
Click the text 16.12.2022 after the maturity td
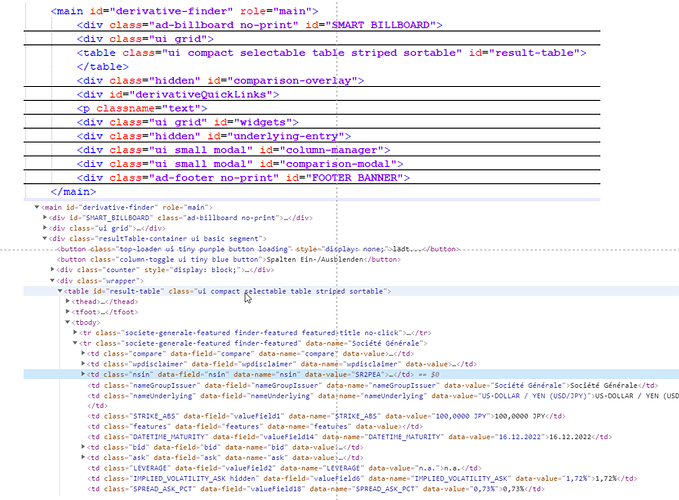(x=570, y=437)
